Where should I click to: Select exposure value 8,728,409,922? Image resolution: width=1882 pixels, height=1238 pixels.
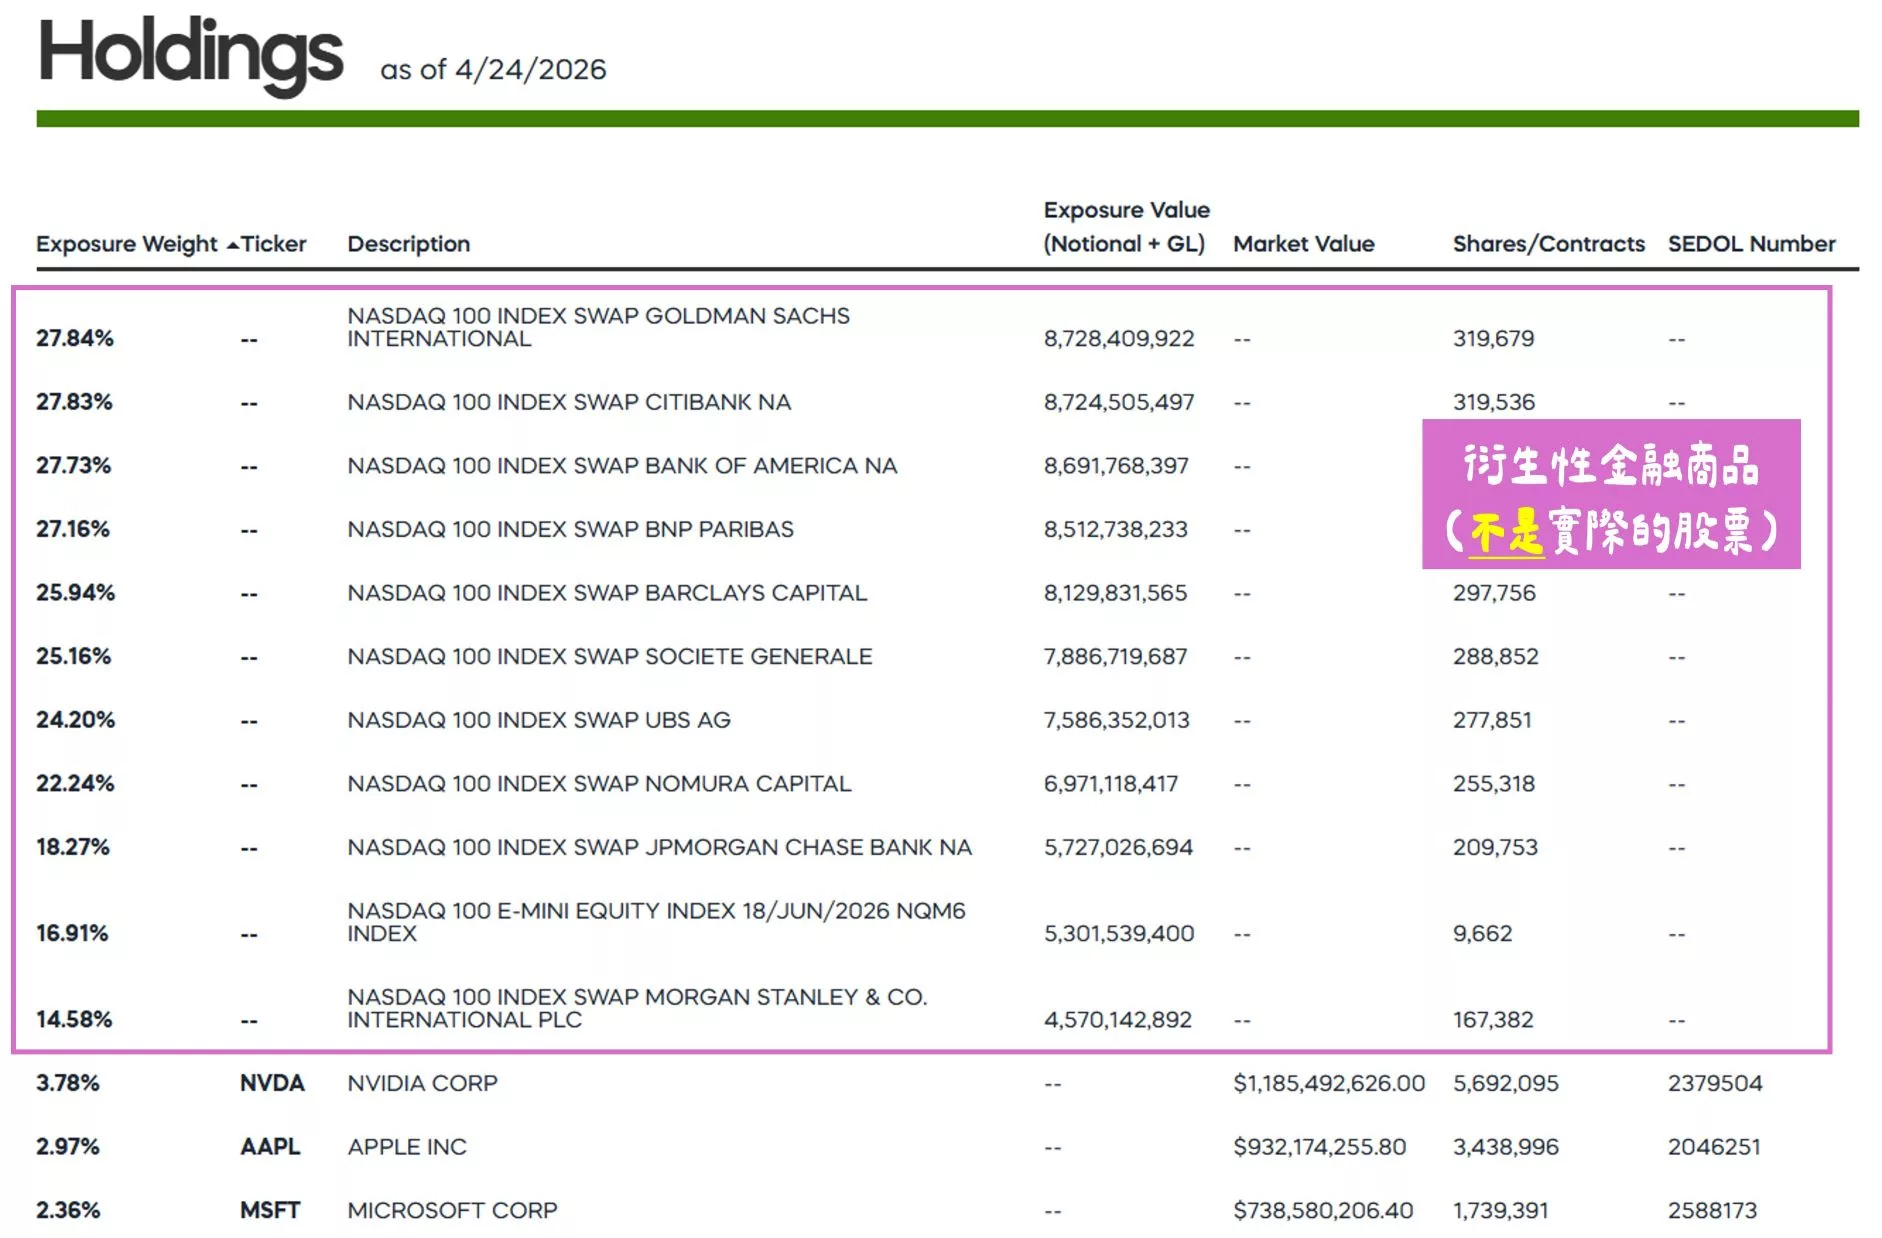pyautogui.click(x=1119, y=338)
